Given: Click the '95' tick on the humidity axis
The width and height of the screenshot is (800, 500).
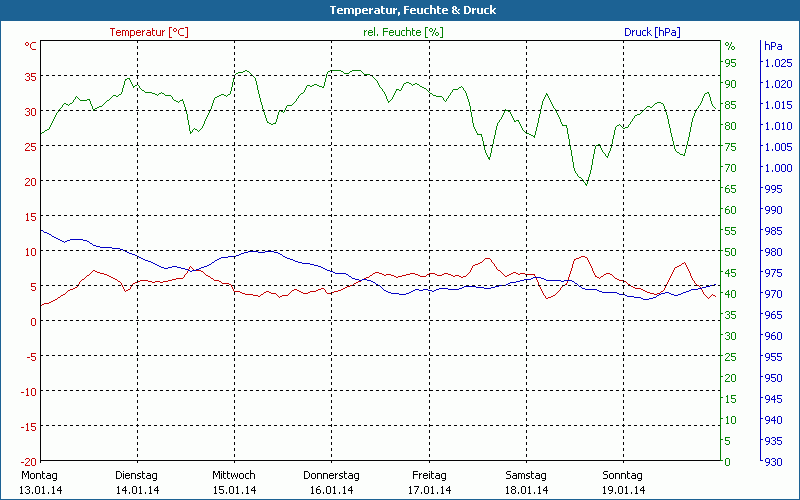Looking at the screenshot, I should pyautogui.click(x=731, y=63).
